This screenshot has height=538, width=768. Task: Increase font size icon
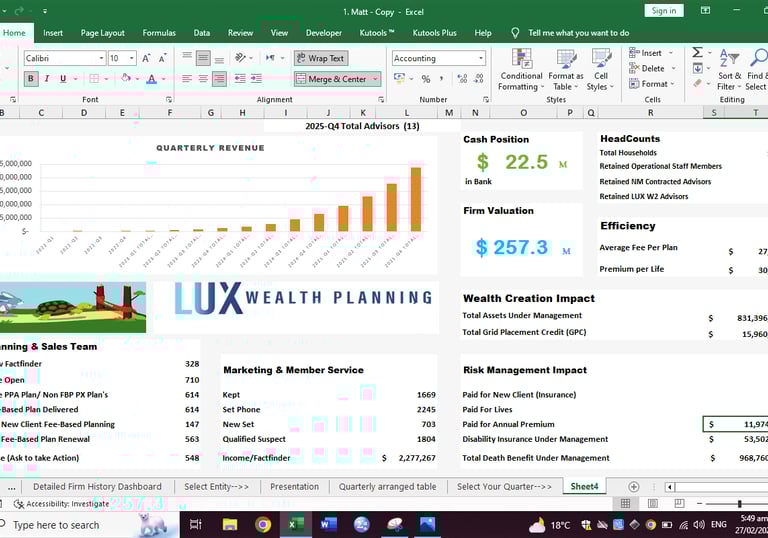[x=146, y=58]
